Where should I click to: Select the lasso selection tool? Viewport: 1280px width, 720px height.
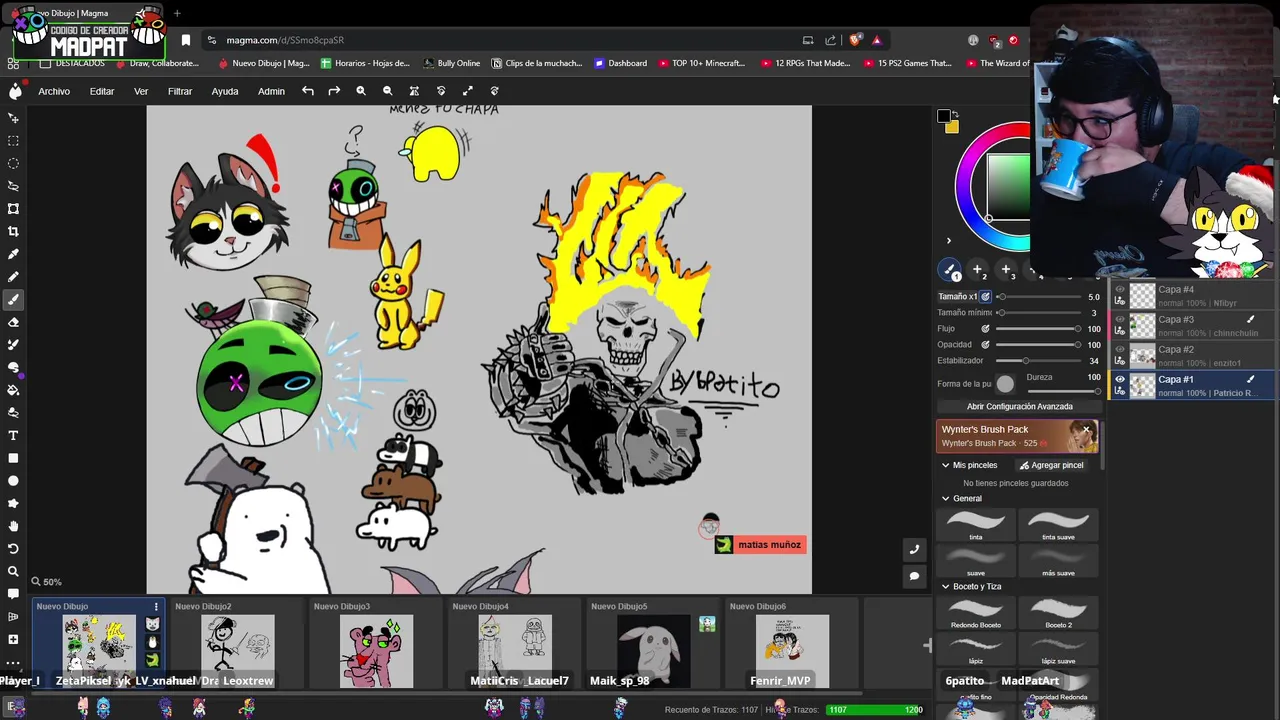[13, 186]
